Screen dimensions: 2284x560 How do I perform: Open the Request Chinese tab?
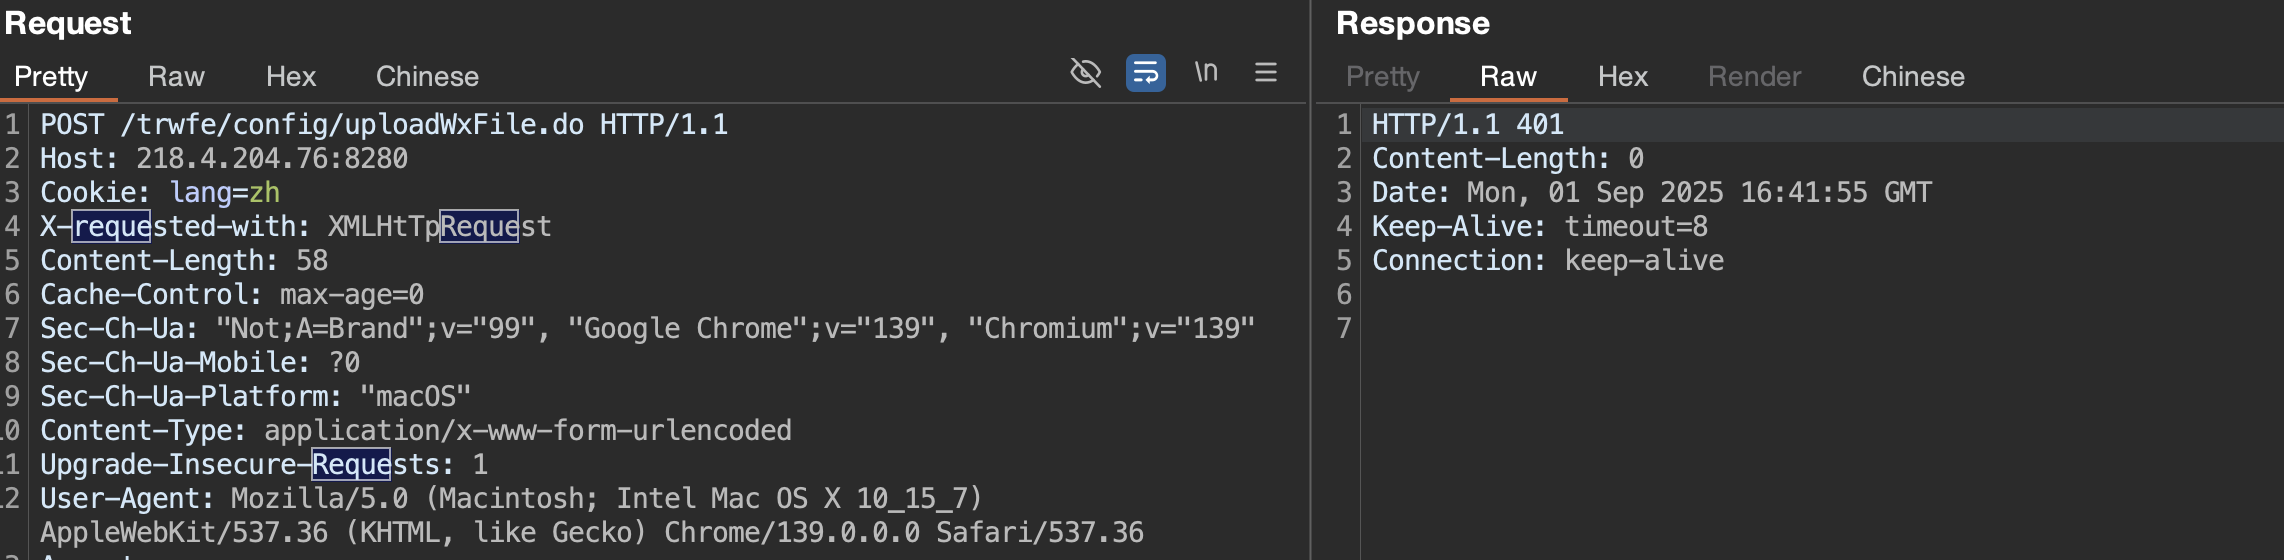tap(427, 77)
